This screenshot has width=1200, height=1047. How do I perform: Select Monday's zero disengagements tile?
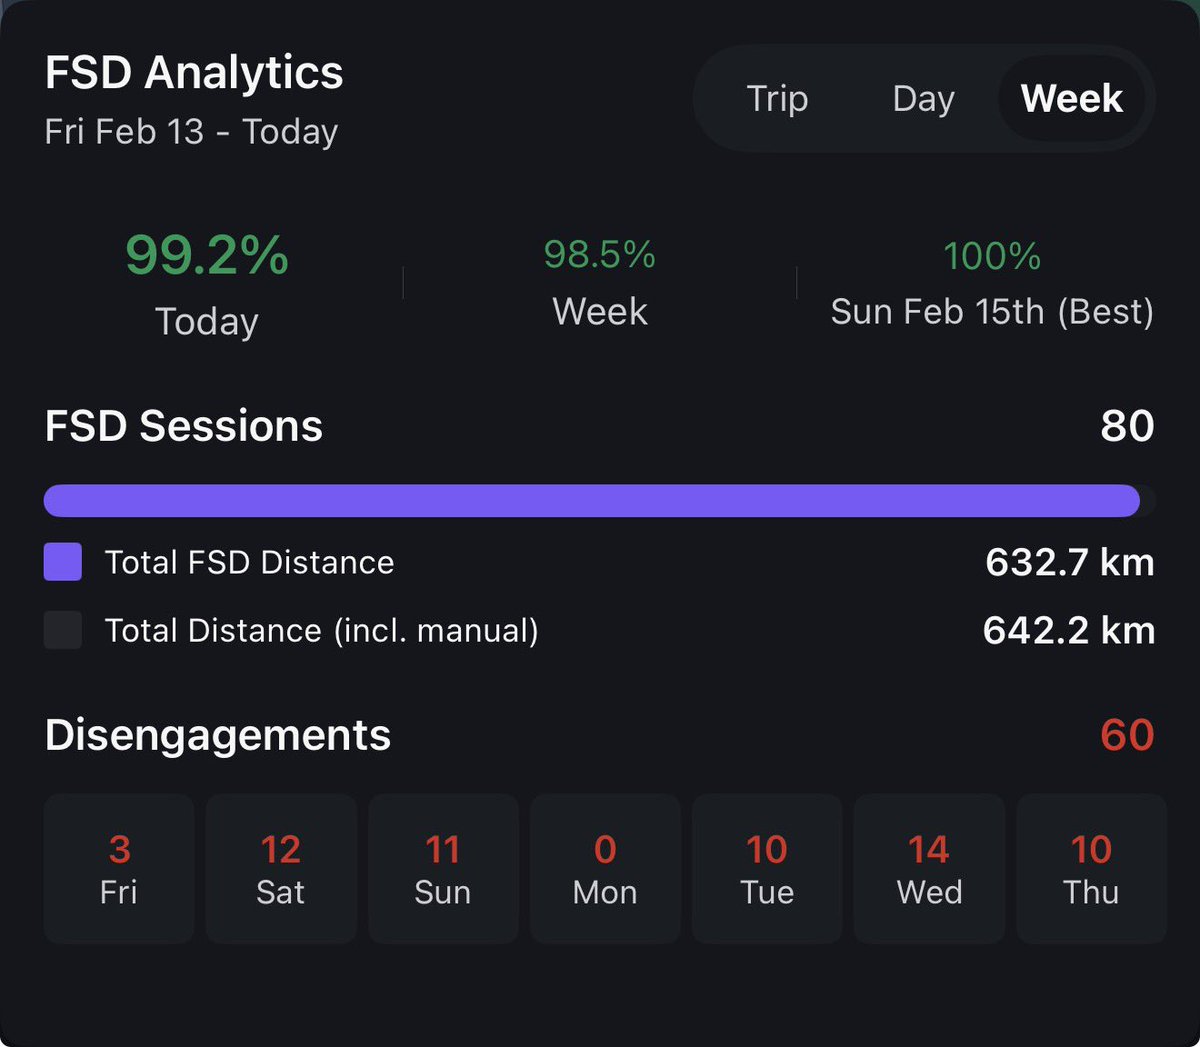(605, 868)
